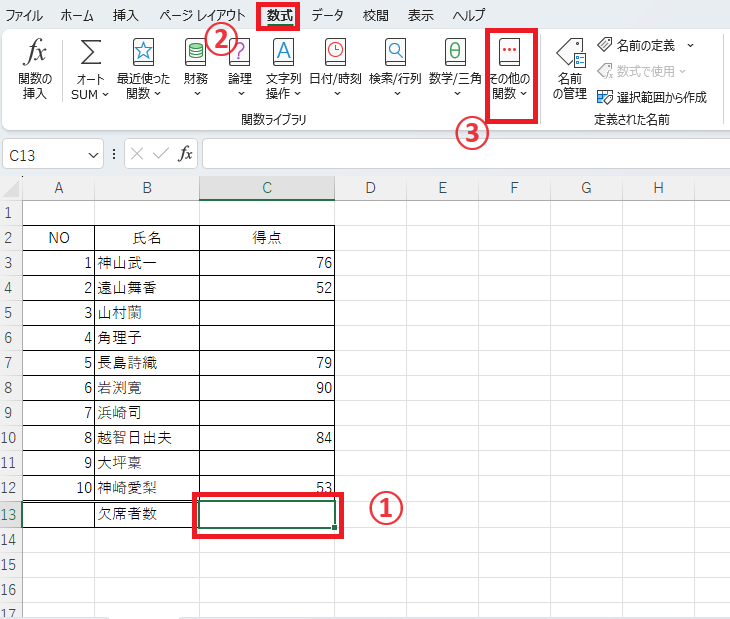This screenshot has width=730, height=619.
Task: Switch to the ページレイアウト tab
Action: (x=202, y=15)
